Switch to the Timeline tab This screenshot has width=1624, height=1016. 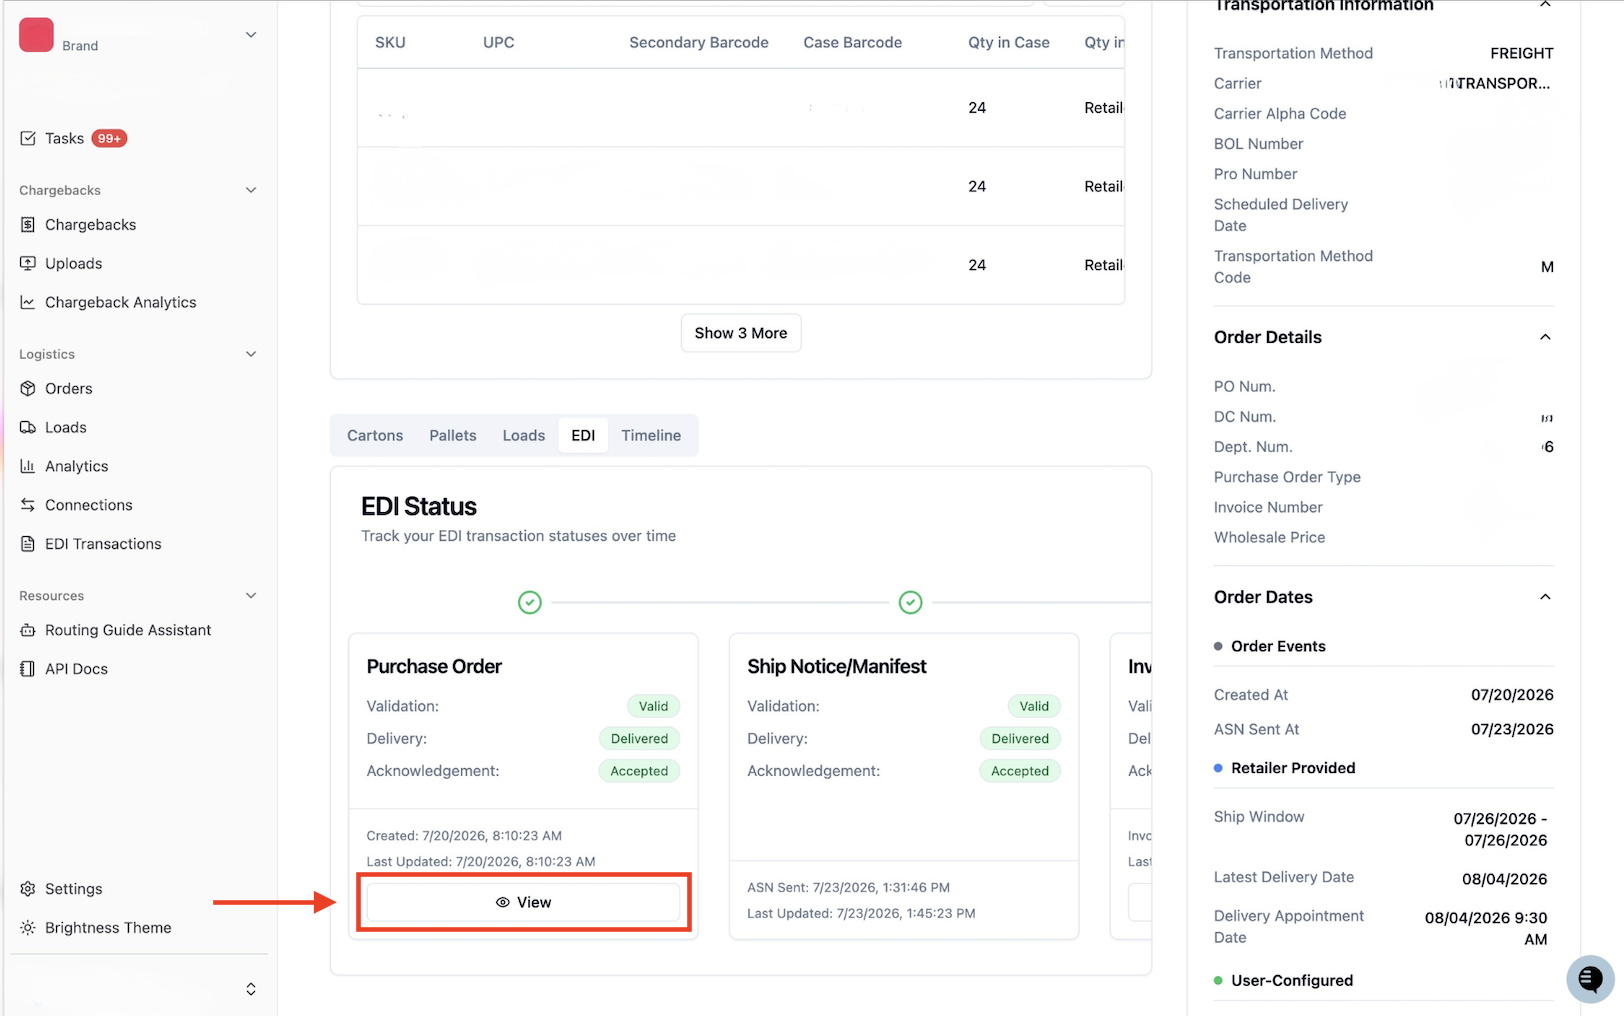point(651,435)
